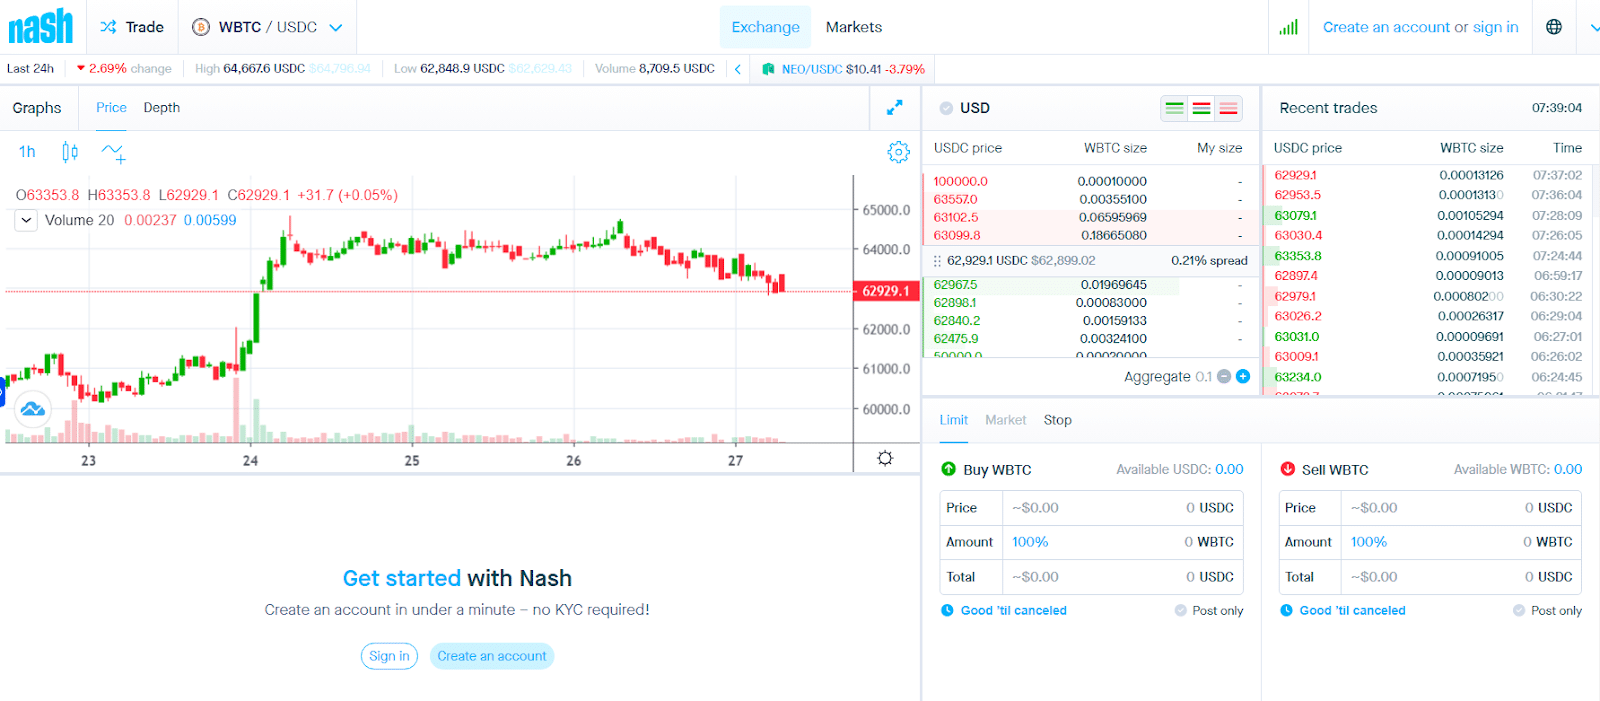Image resolution: width=1600 pixels, height=701 pixels.
Task: Click recent trade at 63353.8
Action: point(1426,256)
